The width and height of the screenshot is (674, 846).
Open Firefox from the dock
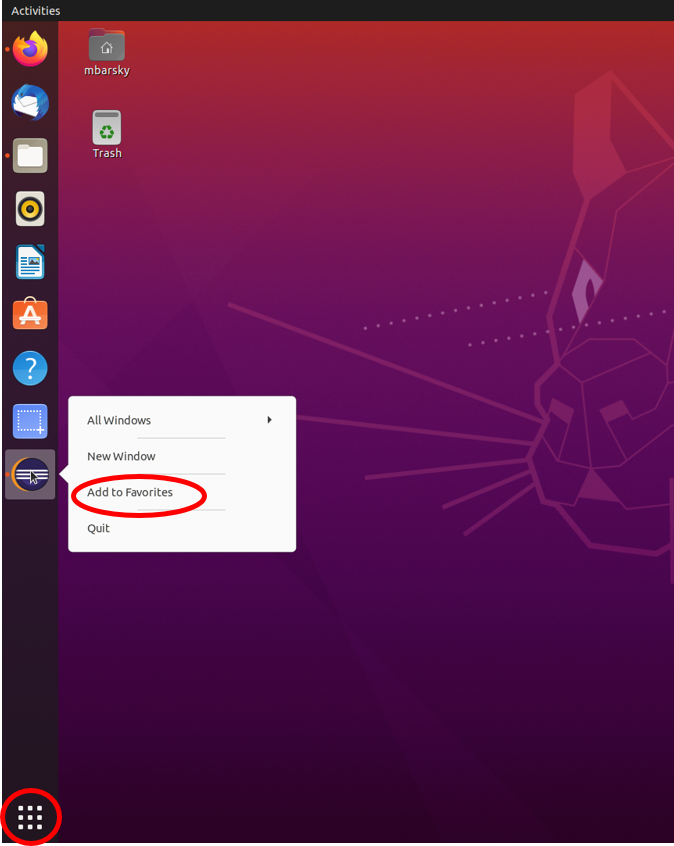tap(30, 49)
